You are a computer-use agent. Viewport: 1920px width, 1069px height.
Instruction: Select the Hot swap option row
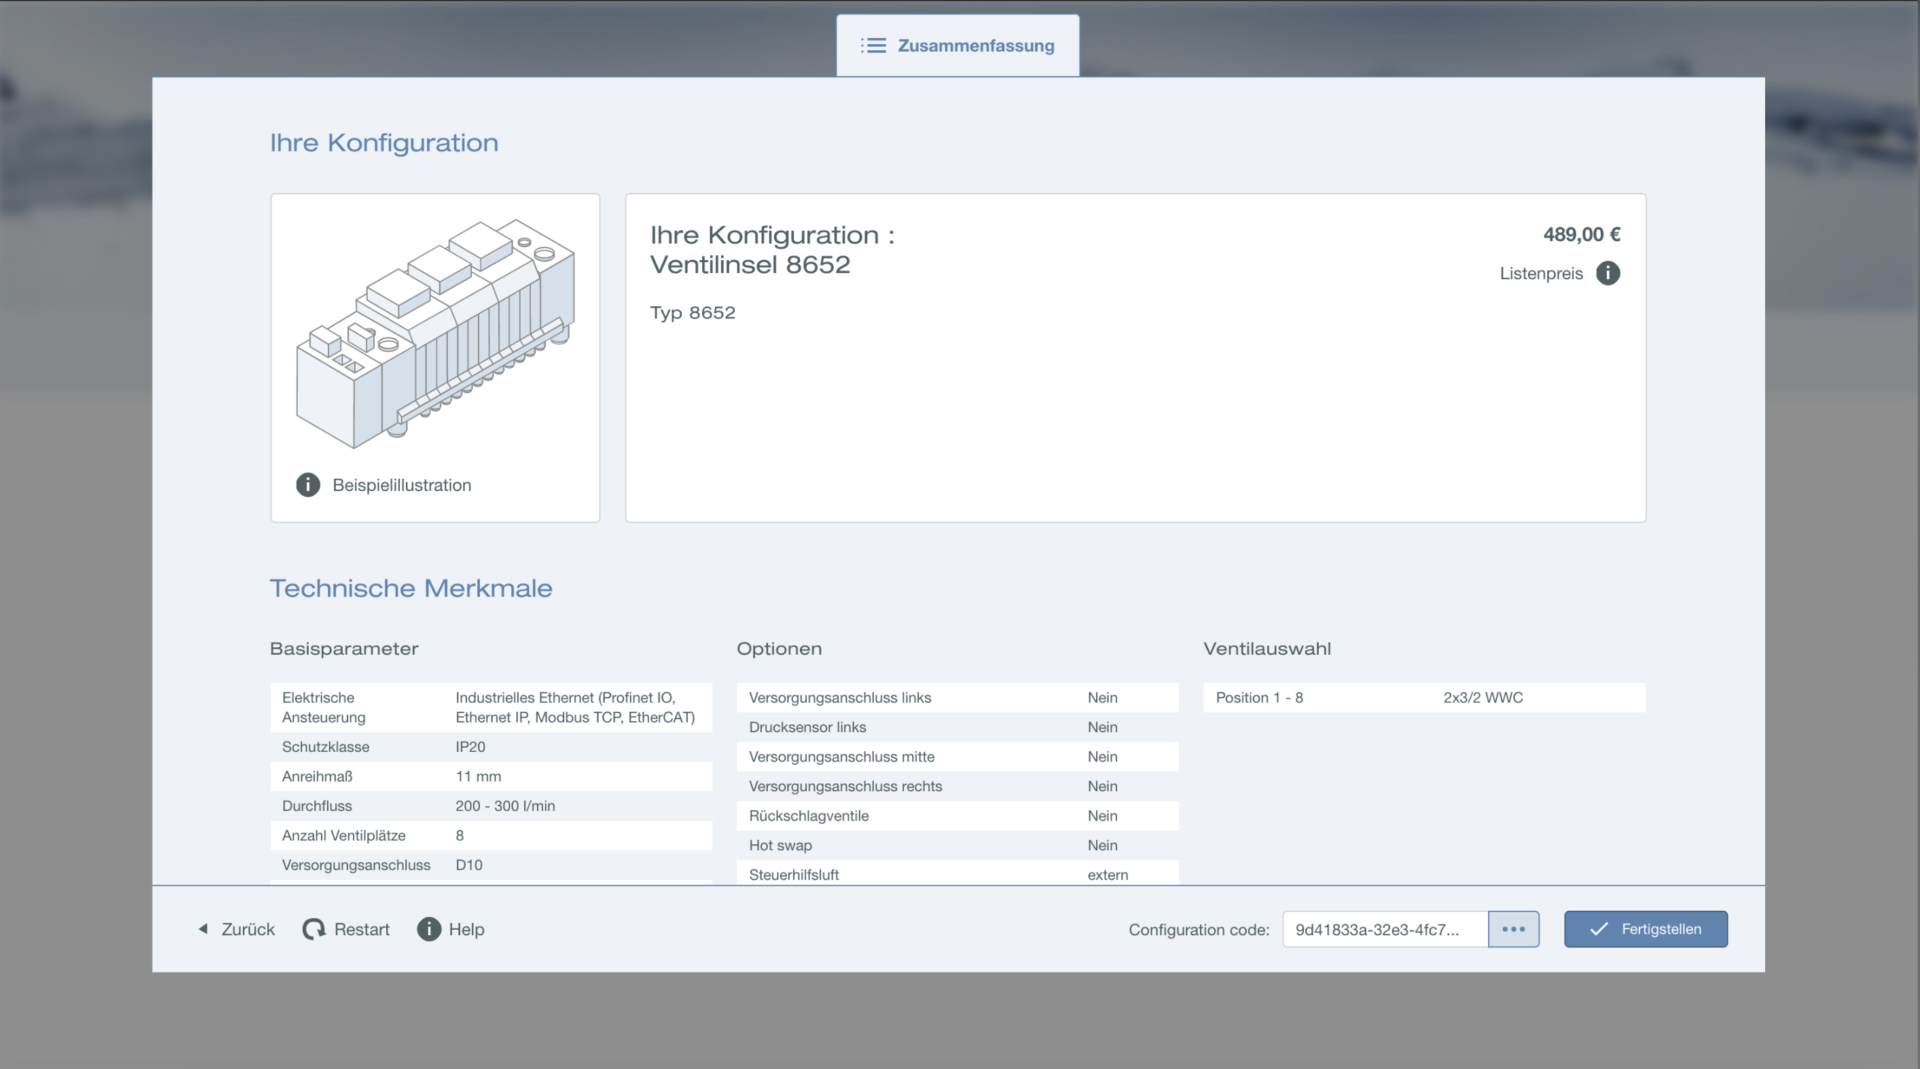pyautogui.click(x=957, y=845)
